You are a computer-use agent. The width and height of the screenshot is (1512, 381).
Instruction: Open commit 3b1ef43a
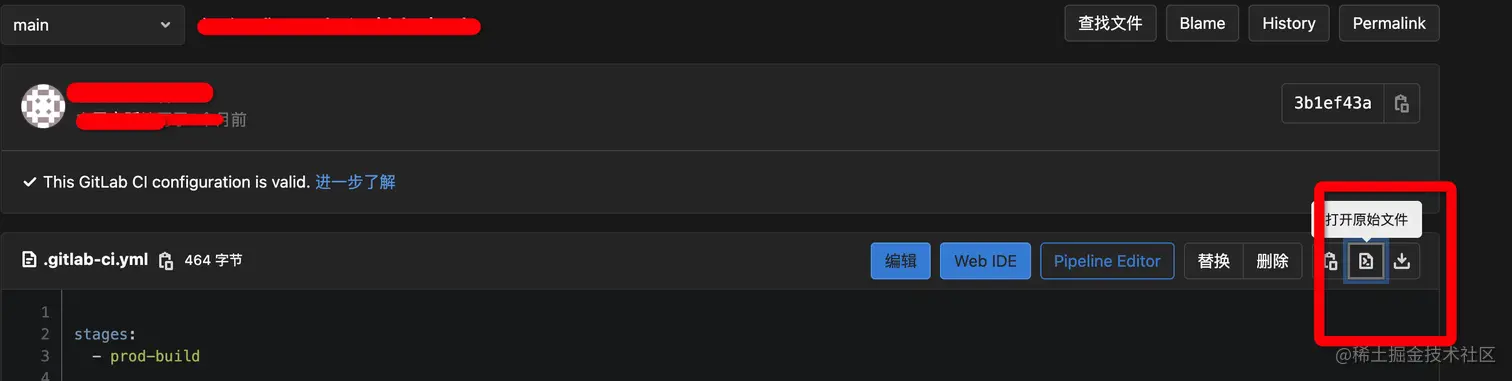1333,103
